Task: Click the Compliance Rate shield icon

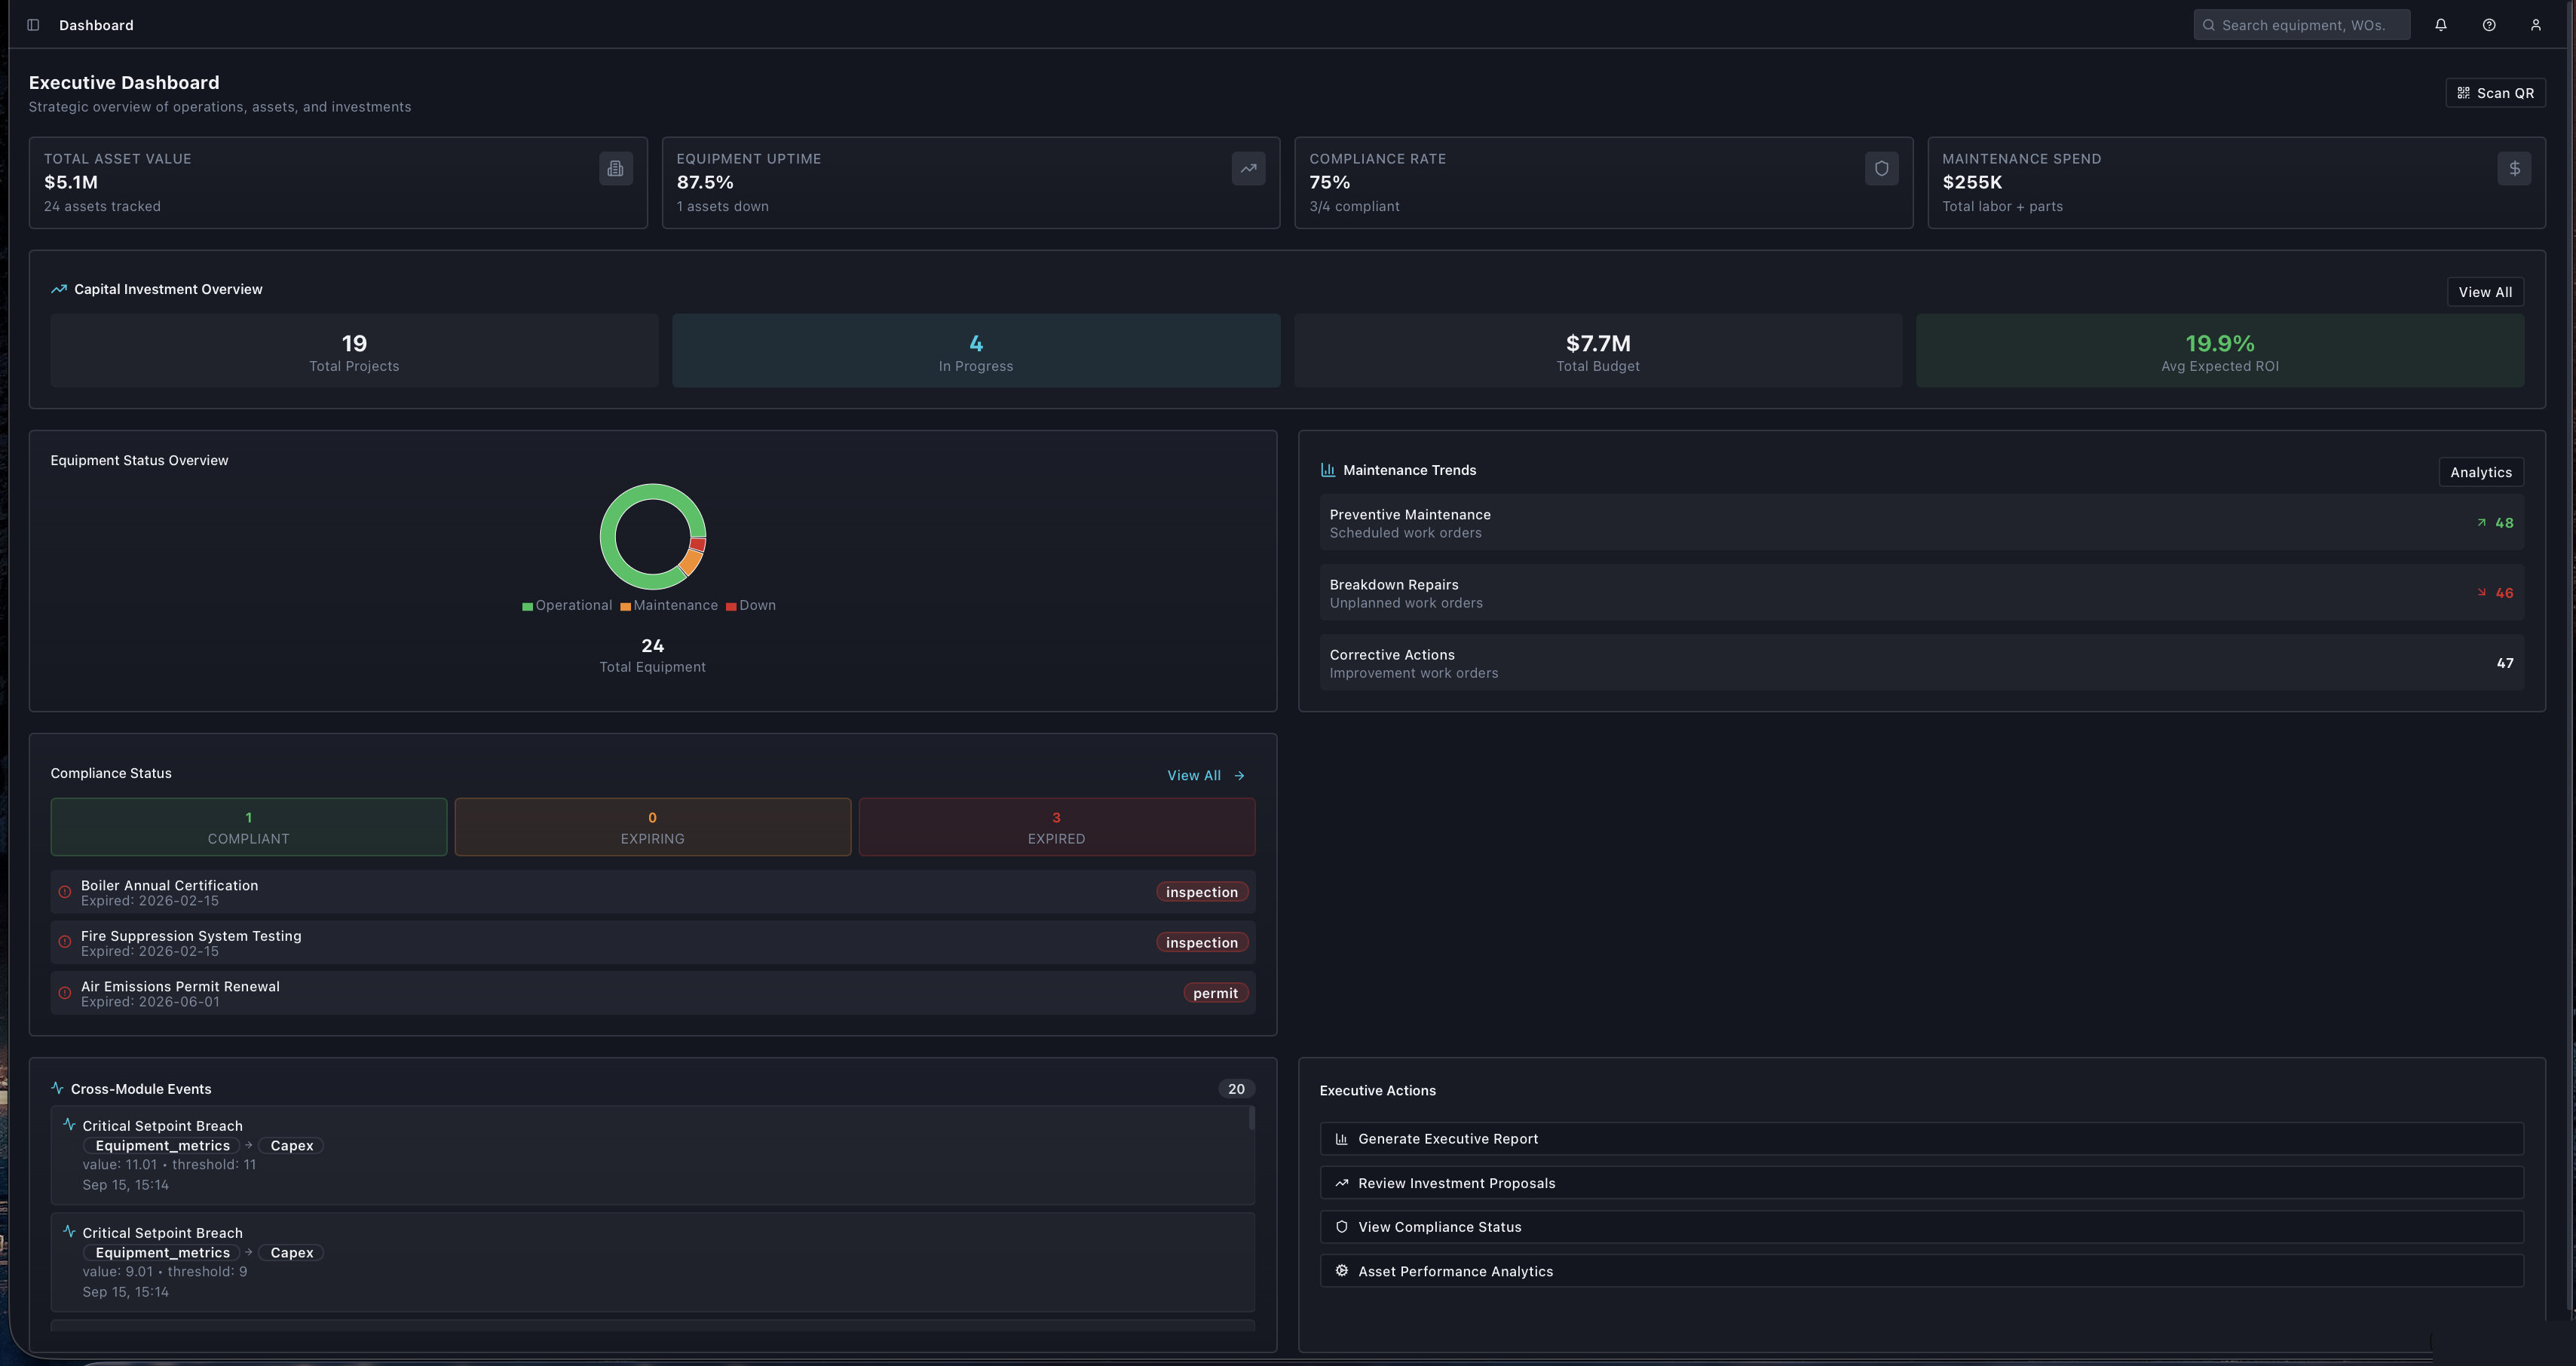Action: click(x=1882, y=168)
